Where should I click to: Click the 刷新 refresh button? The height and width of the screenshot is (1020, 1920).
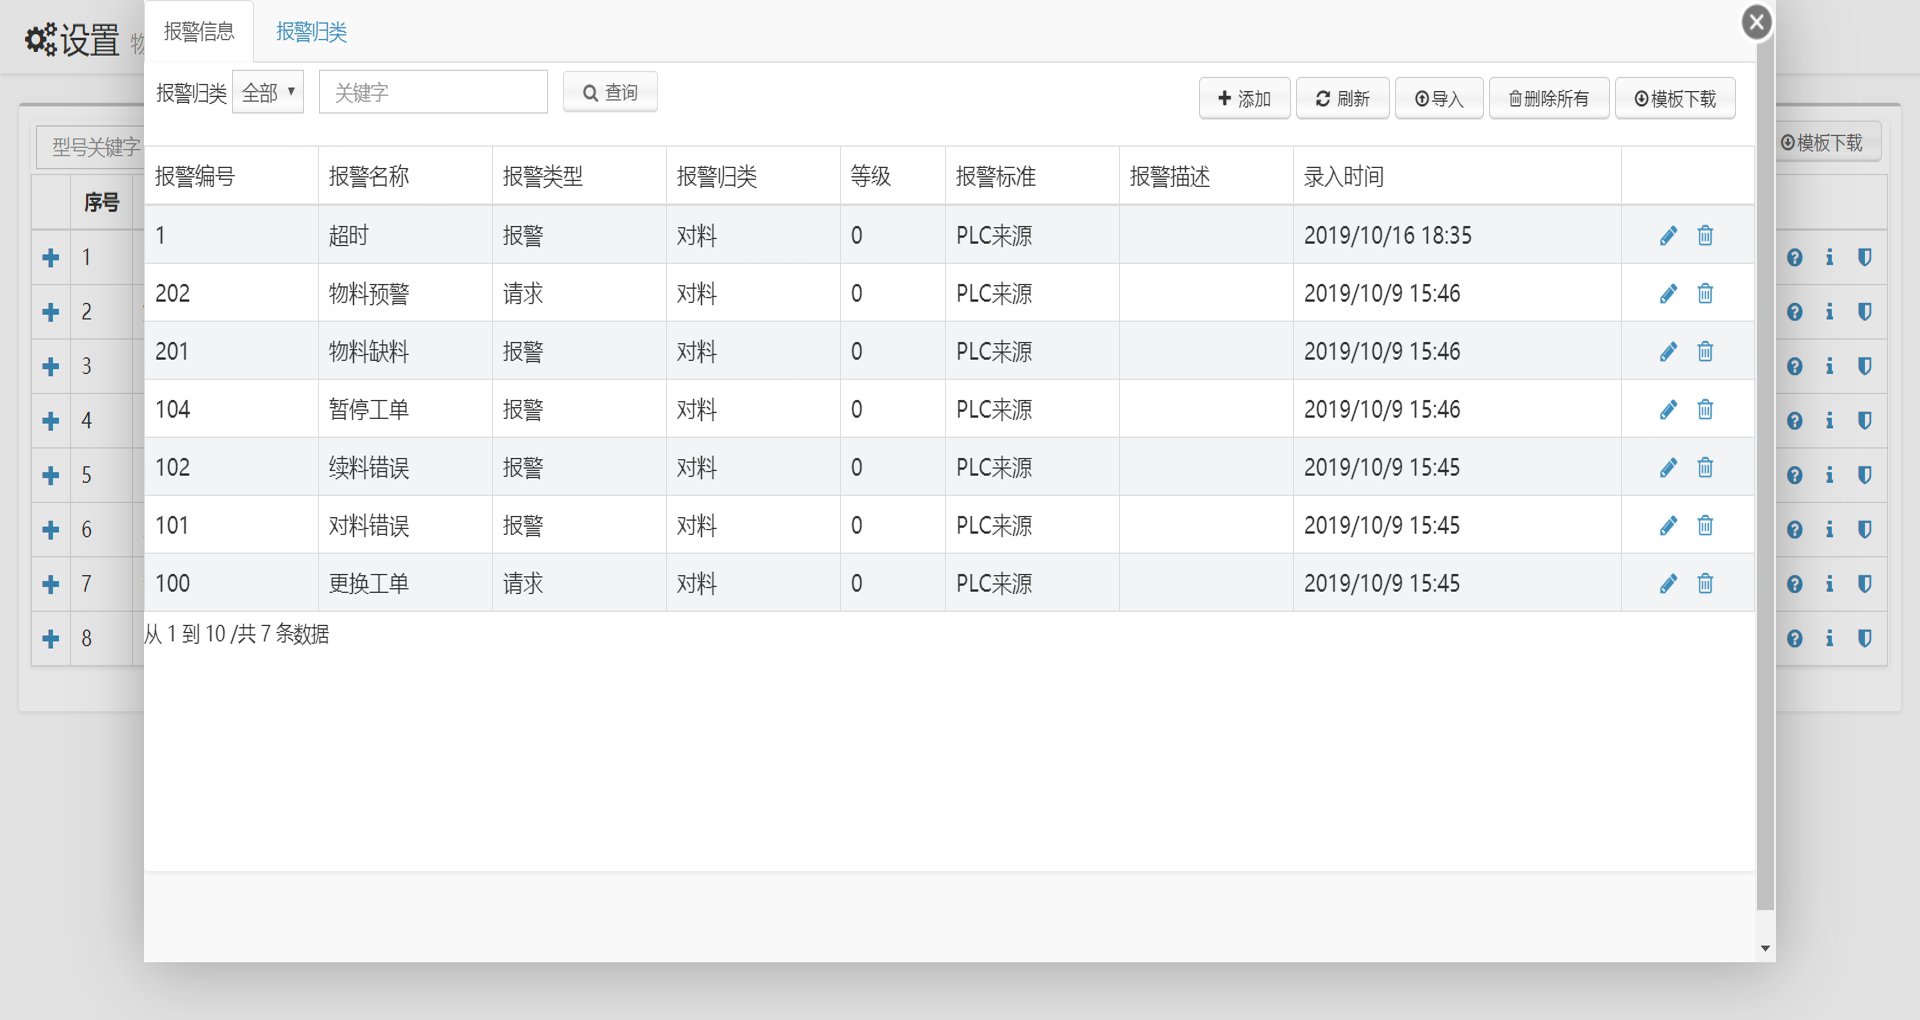pyautogui.click(x=1342, y=98)
